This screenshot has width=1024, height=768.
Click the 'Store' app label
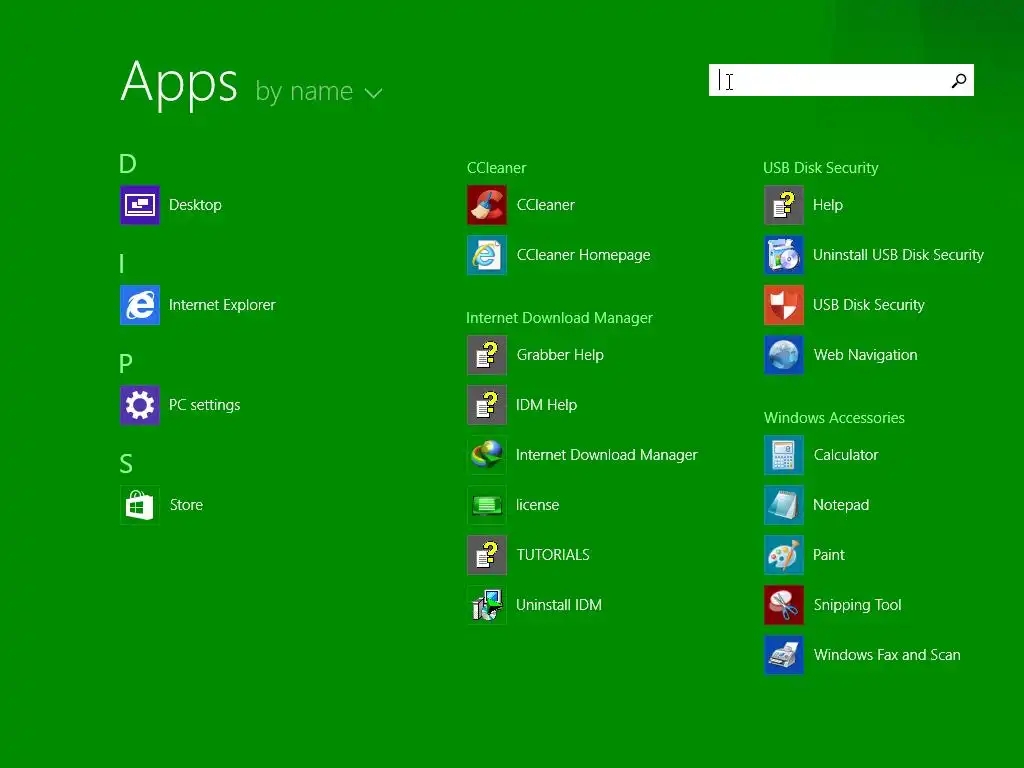coord(186,505)
